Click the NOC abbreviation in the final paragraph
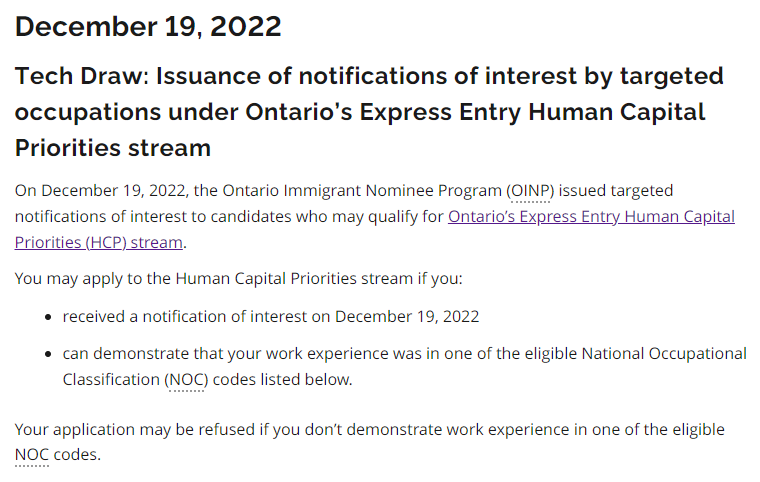Image resolution: width=760 pixels, height=482 pixels. (x=32, y=455)
